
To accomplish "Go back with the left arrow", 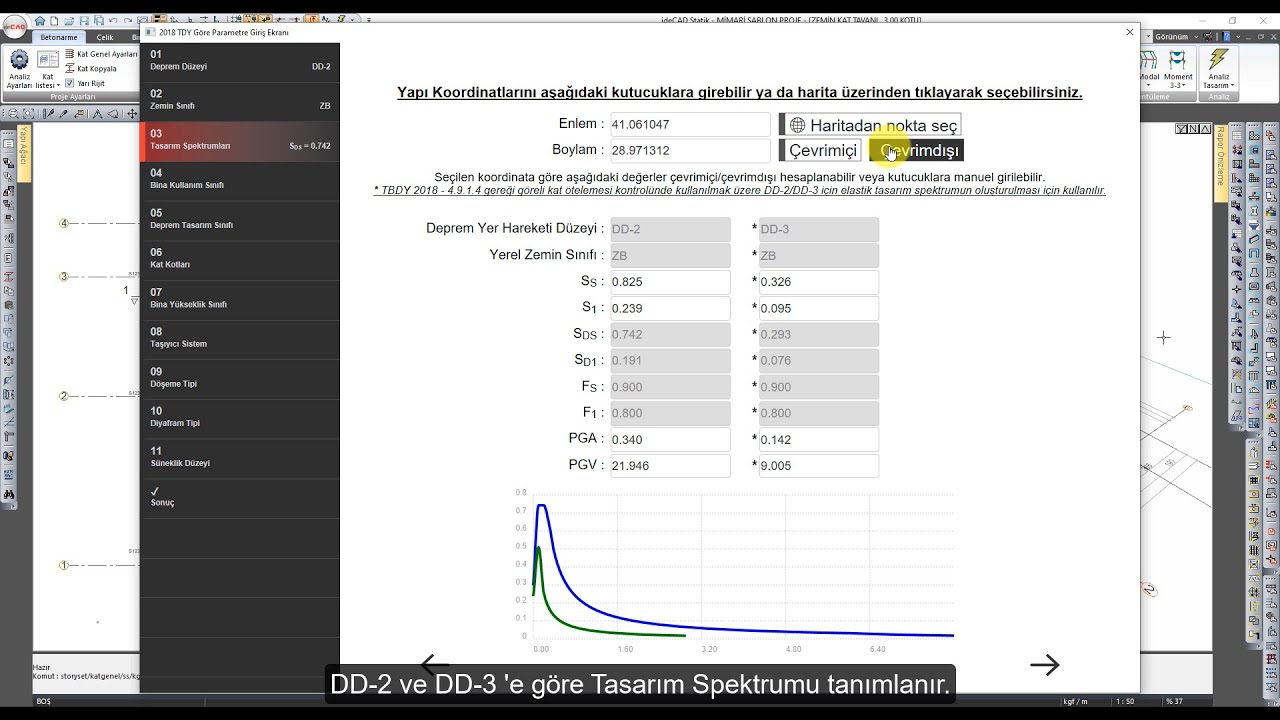I will tap(434, 663).
